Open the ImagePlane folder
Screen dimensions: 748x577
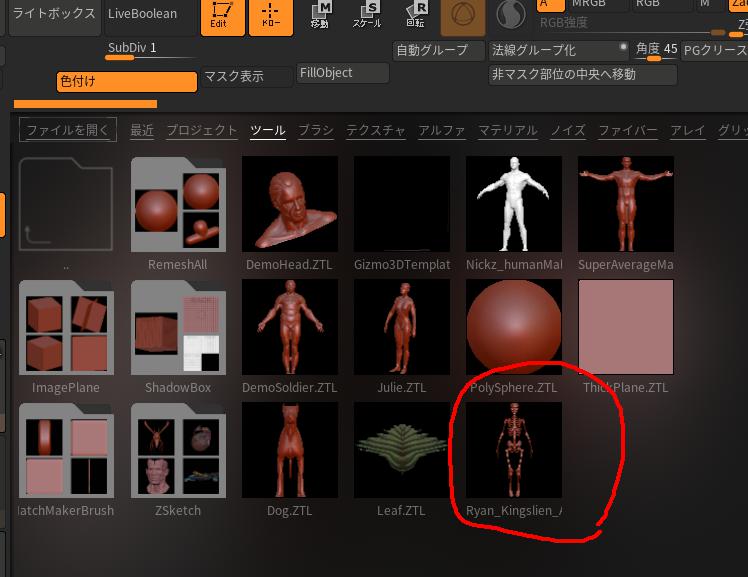[66, 328]
